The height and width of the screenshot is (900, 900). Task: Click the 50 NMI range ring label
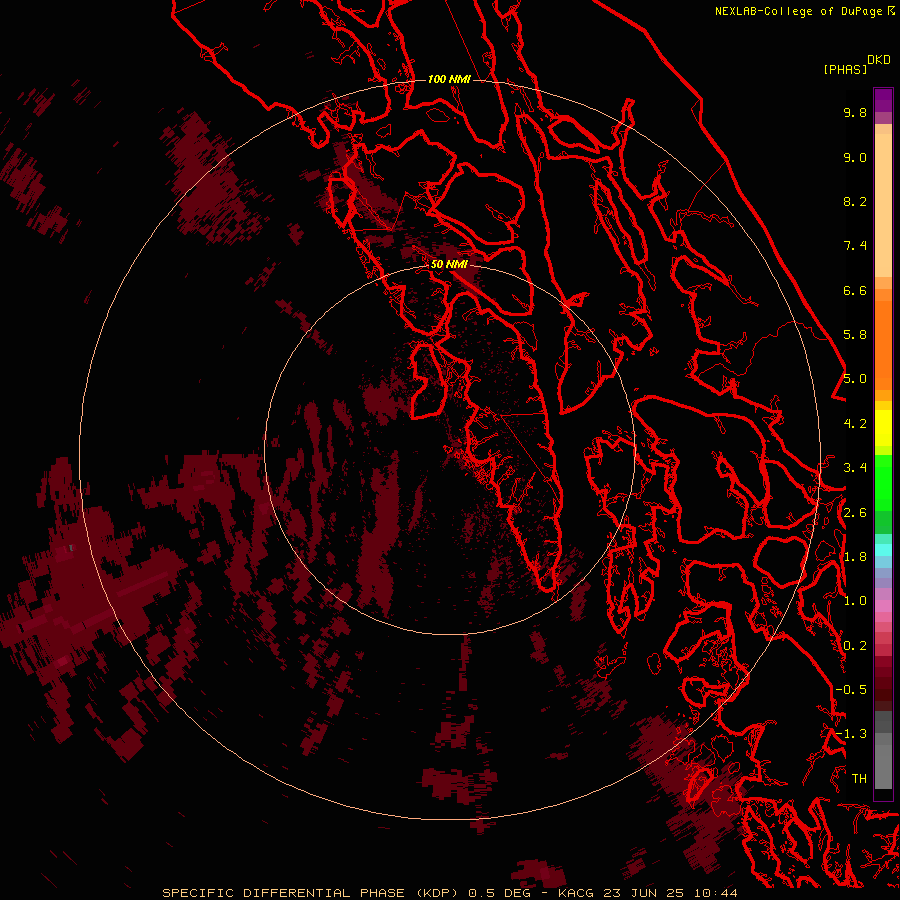coord(449,264)
